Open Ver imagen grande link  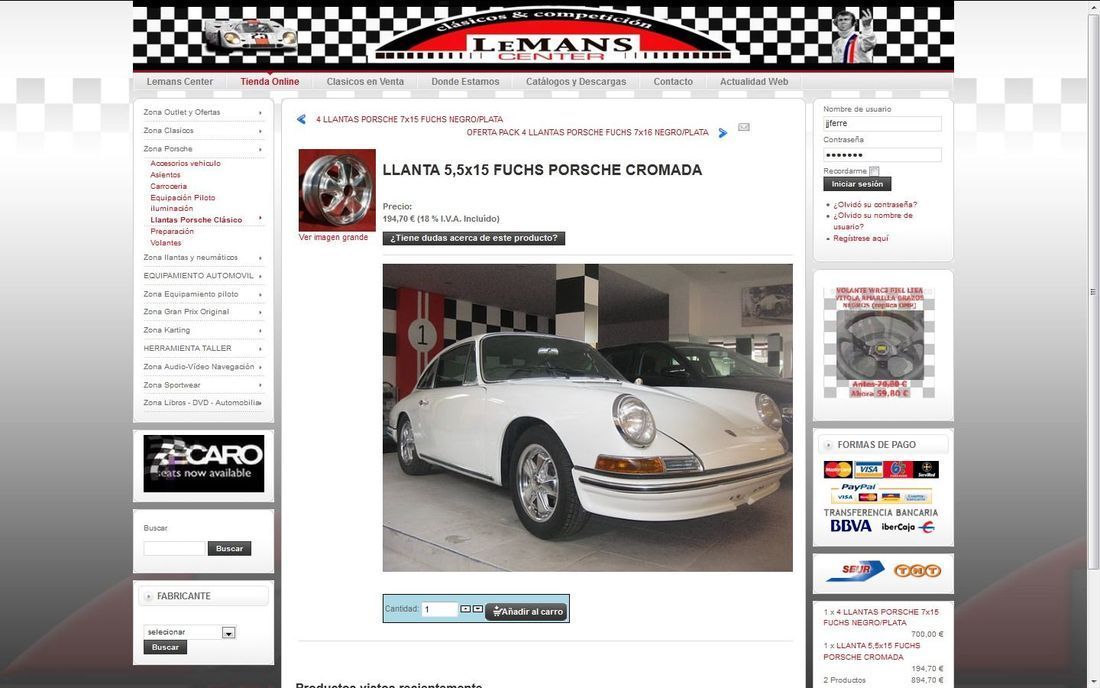click(333, 237)
